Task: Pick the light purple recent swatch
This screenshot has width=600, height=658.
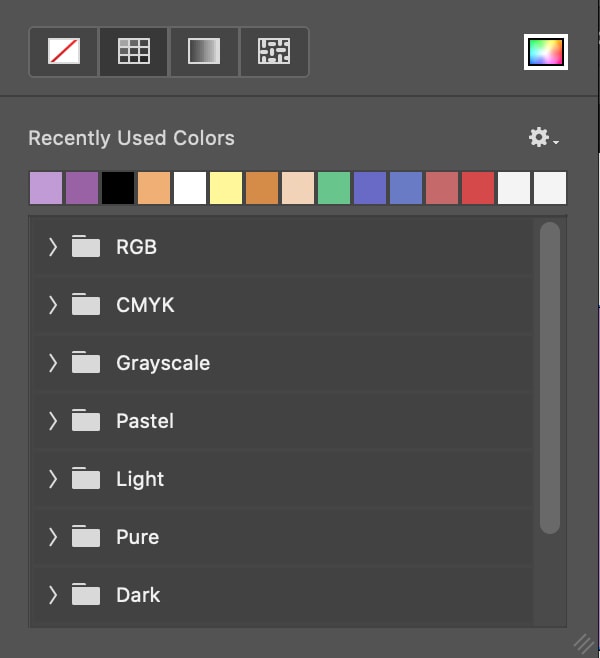Action: click(x=46, y=188)
